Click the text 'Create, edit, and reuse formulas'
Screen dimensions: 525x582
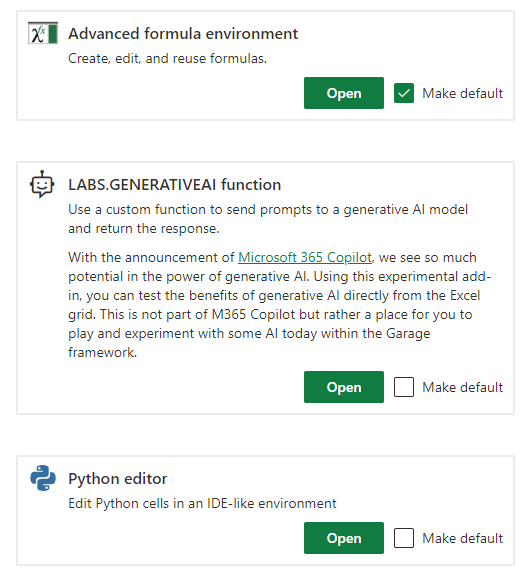tap(167, 58)
